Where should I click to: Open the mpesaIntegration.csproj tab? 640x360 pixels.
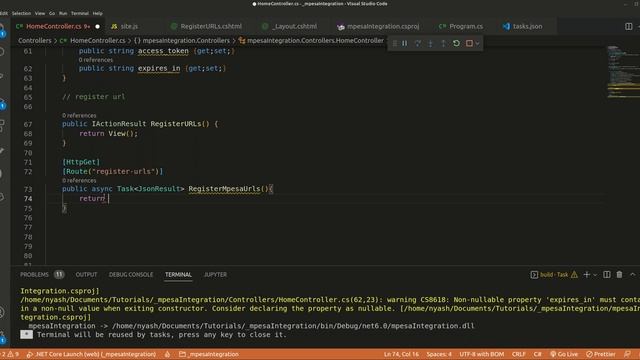(x=383, y=26)
